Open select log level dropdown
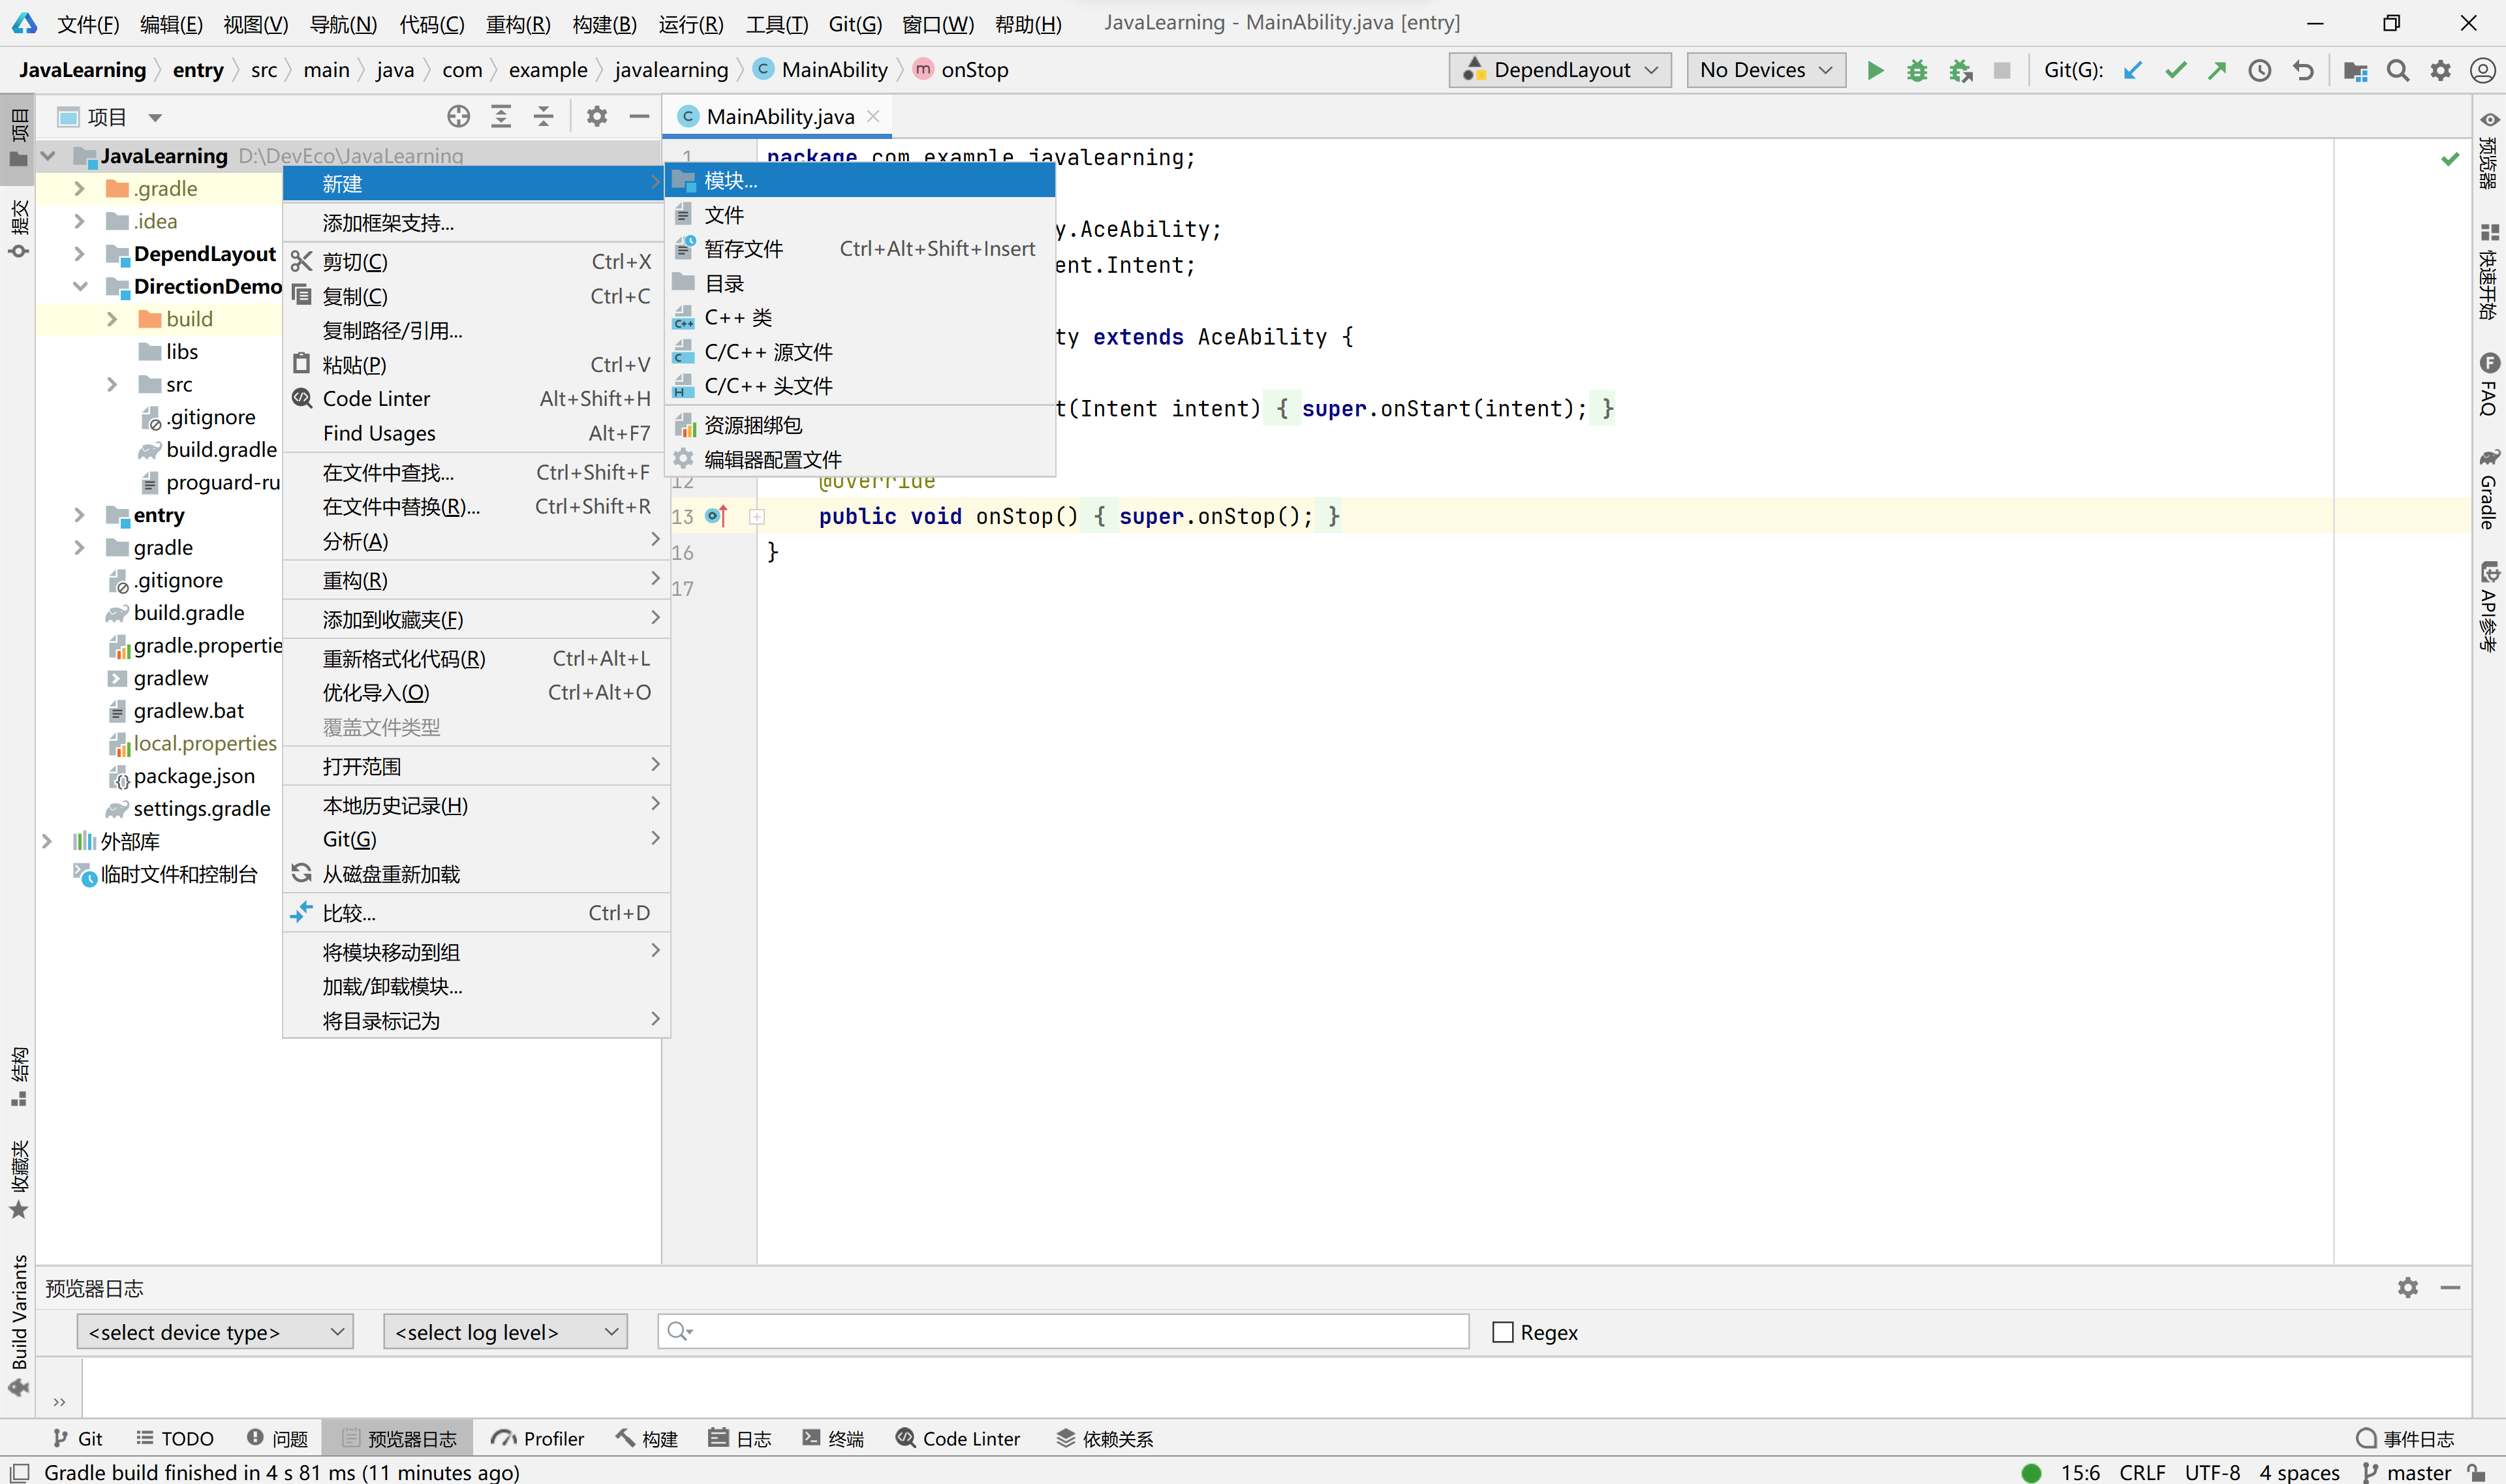The height and width of the screenshot is (1484, 2506). 505,1332
